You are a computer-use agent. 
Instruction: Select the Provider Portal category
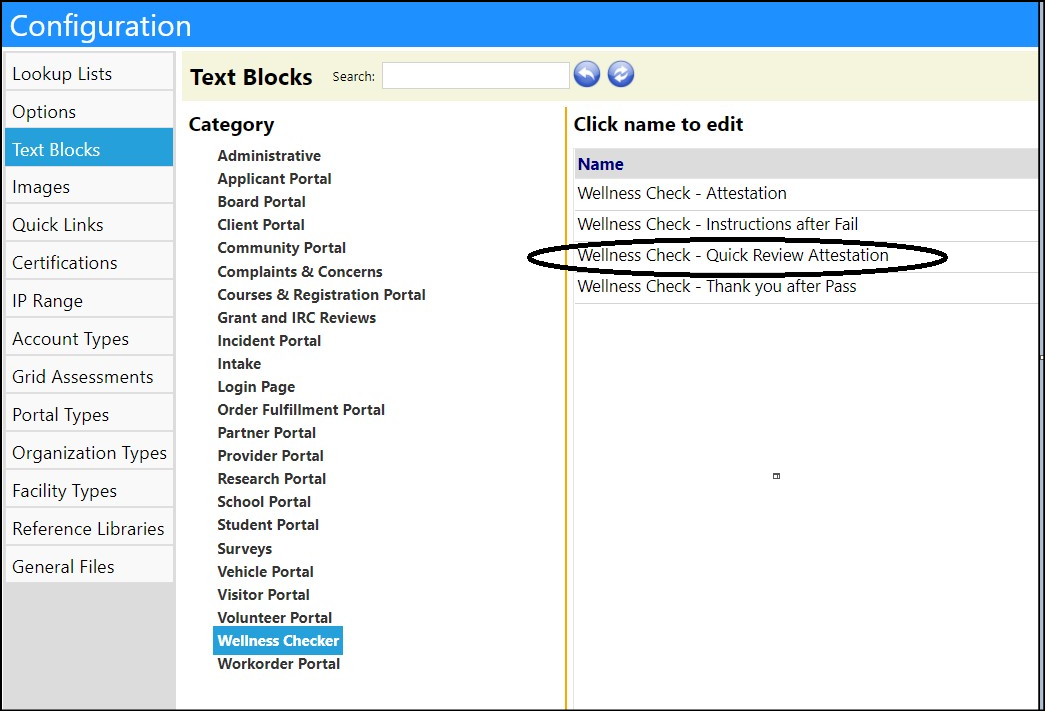tap(270, 455)
